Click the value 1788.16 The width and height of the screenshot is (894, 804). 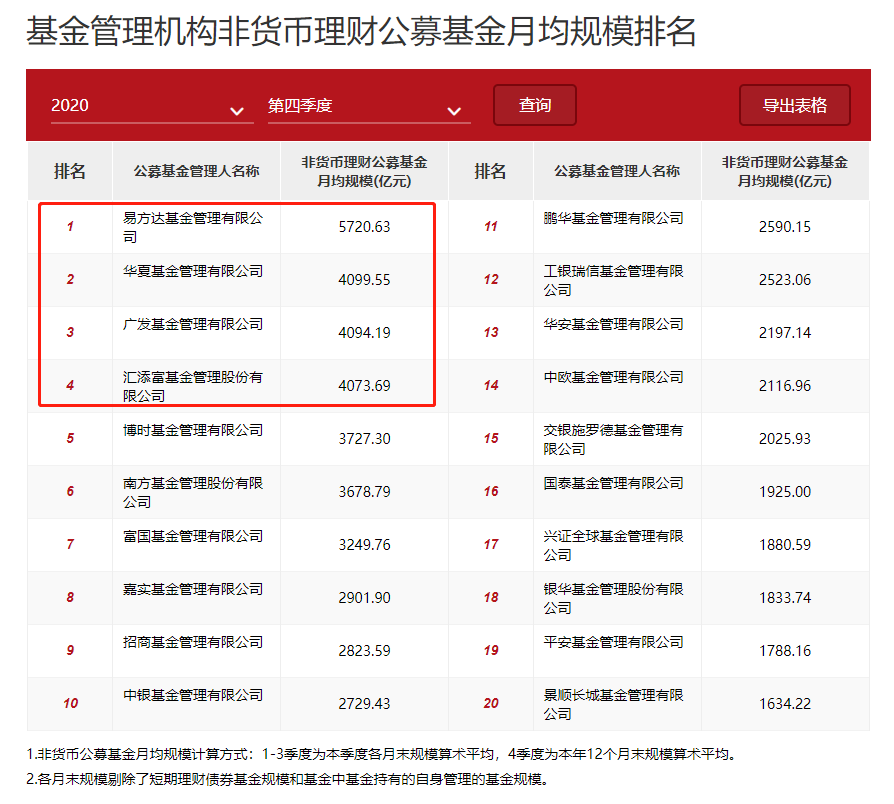coord(785,651)
